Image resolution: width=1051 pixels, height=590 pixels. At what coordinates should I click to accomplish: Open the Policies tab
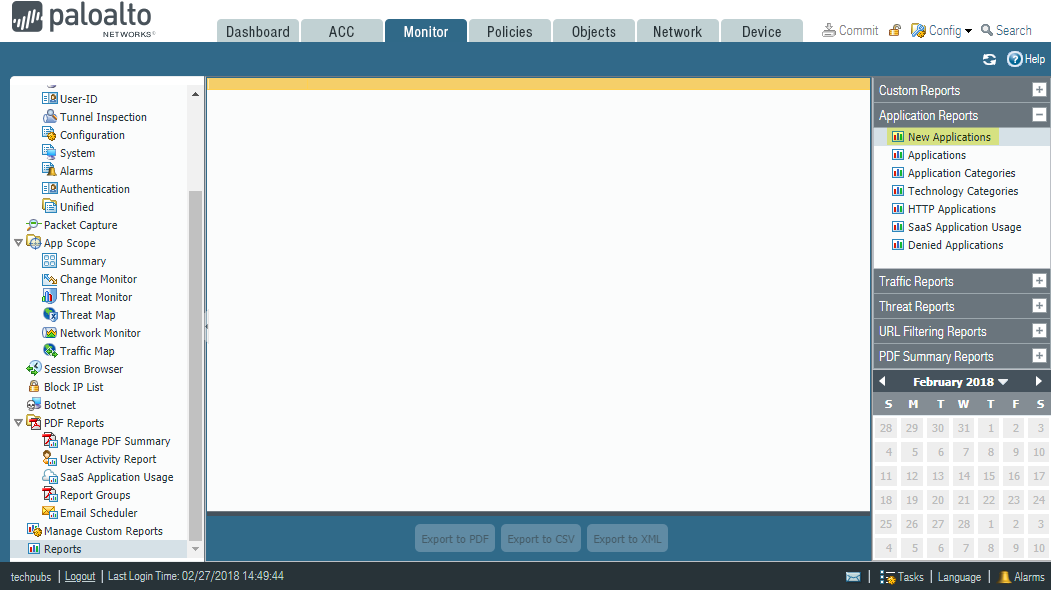pos(509,32)
